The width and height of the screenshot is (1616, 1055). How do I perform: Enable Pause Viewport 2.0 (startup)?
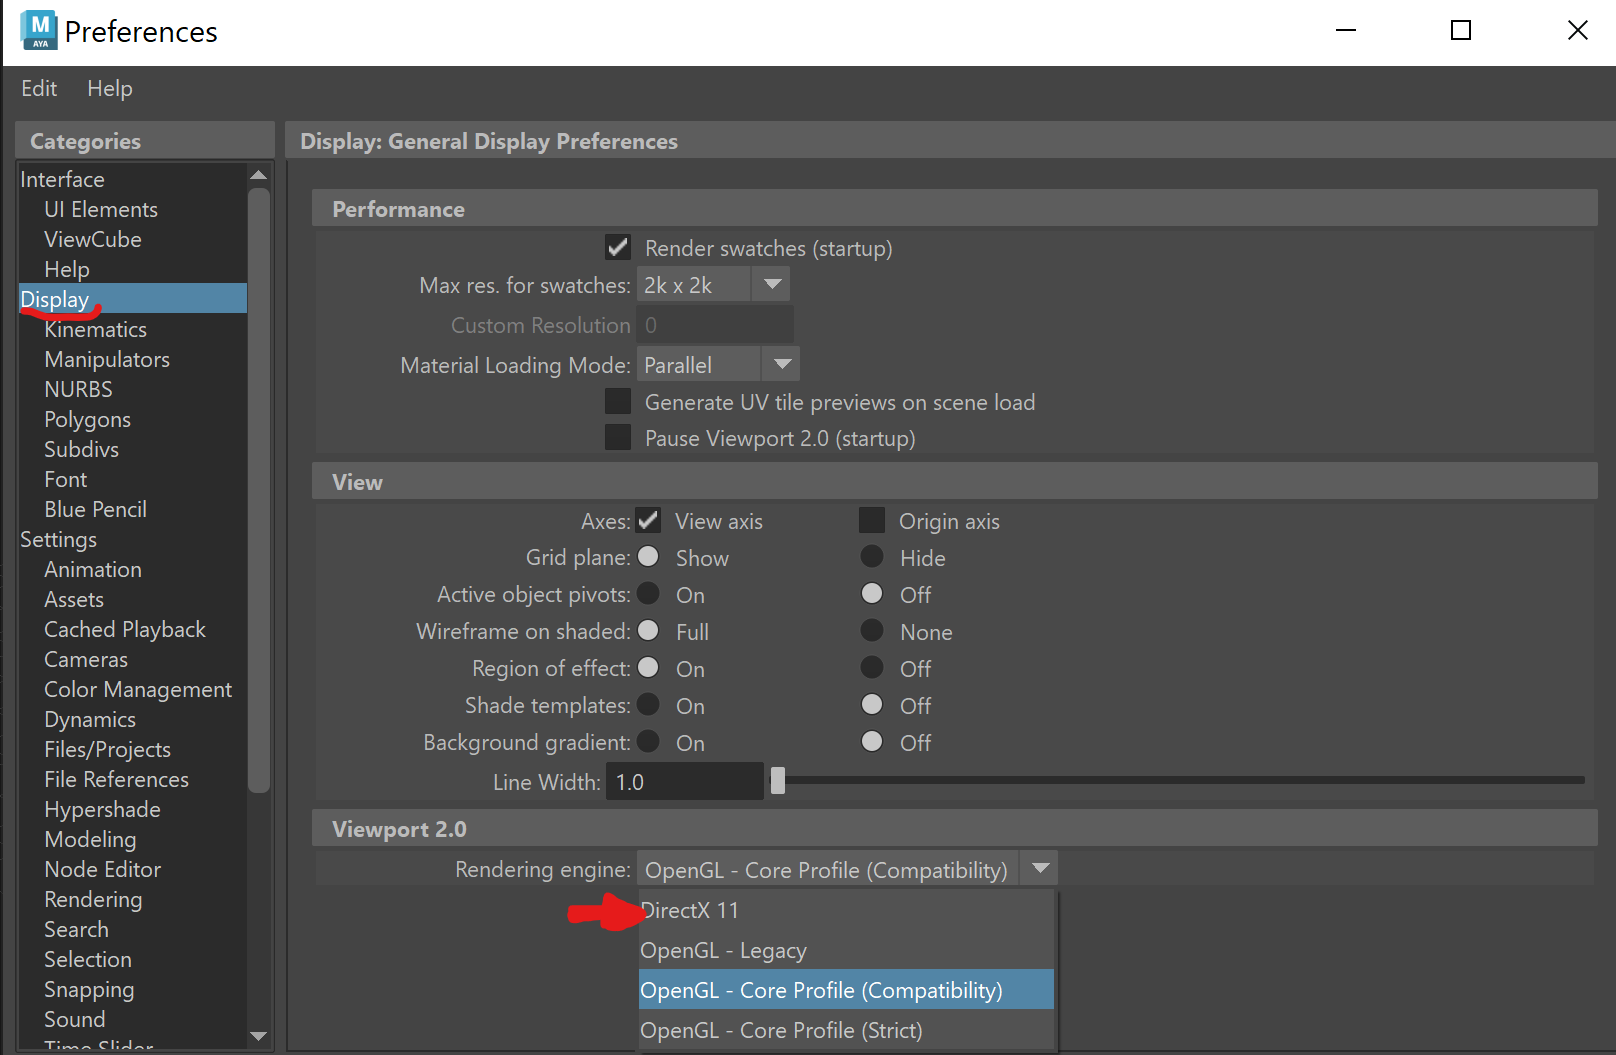617,437
